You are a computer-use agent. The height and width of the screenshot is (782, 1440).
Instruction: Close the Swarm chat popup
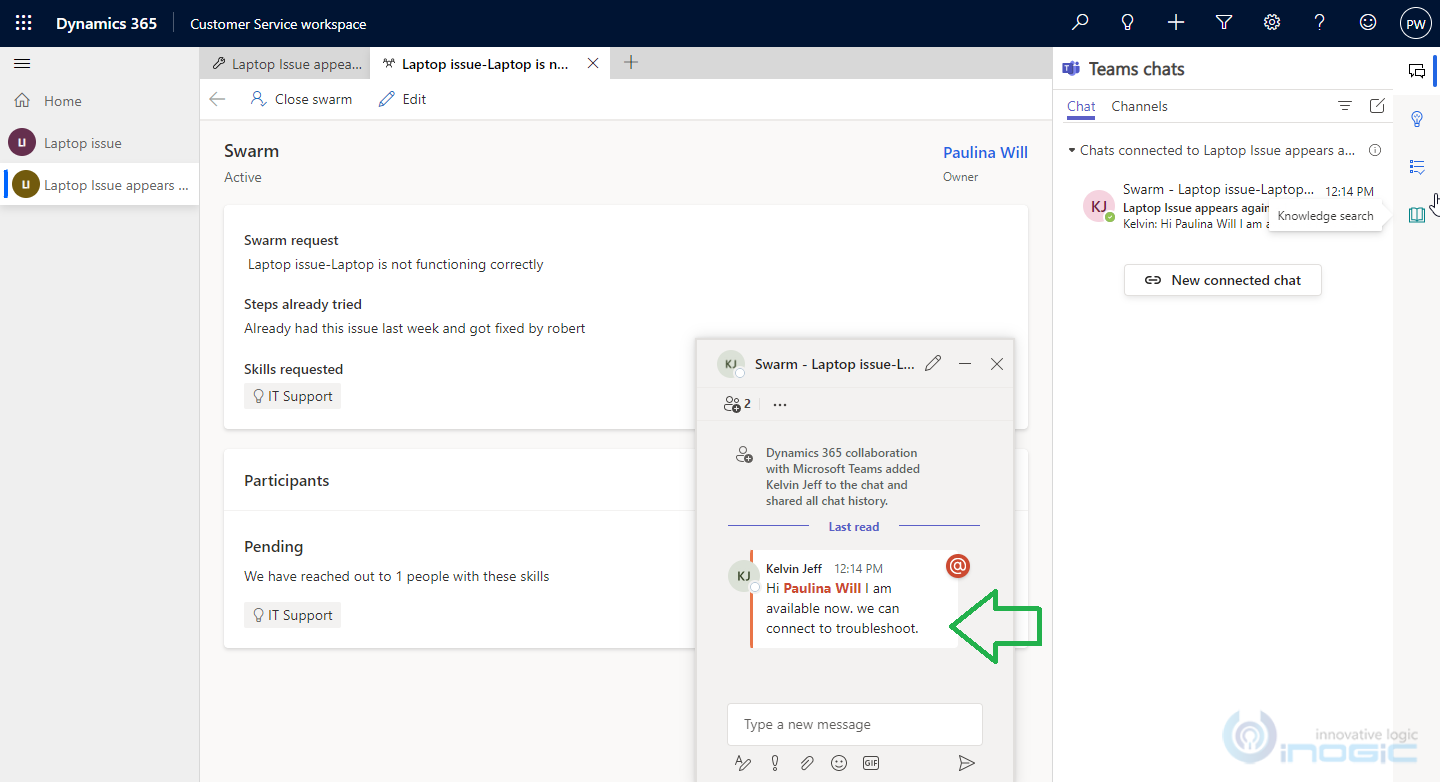coord(997,364)
